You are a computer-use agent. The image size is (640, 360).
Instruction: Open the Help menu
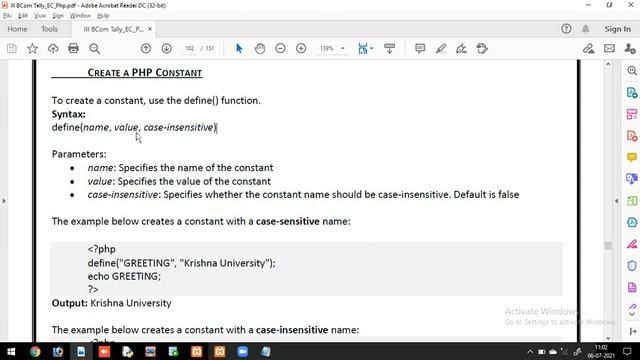103,16
